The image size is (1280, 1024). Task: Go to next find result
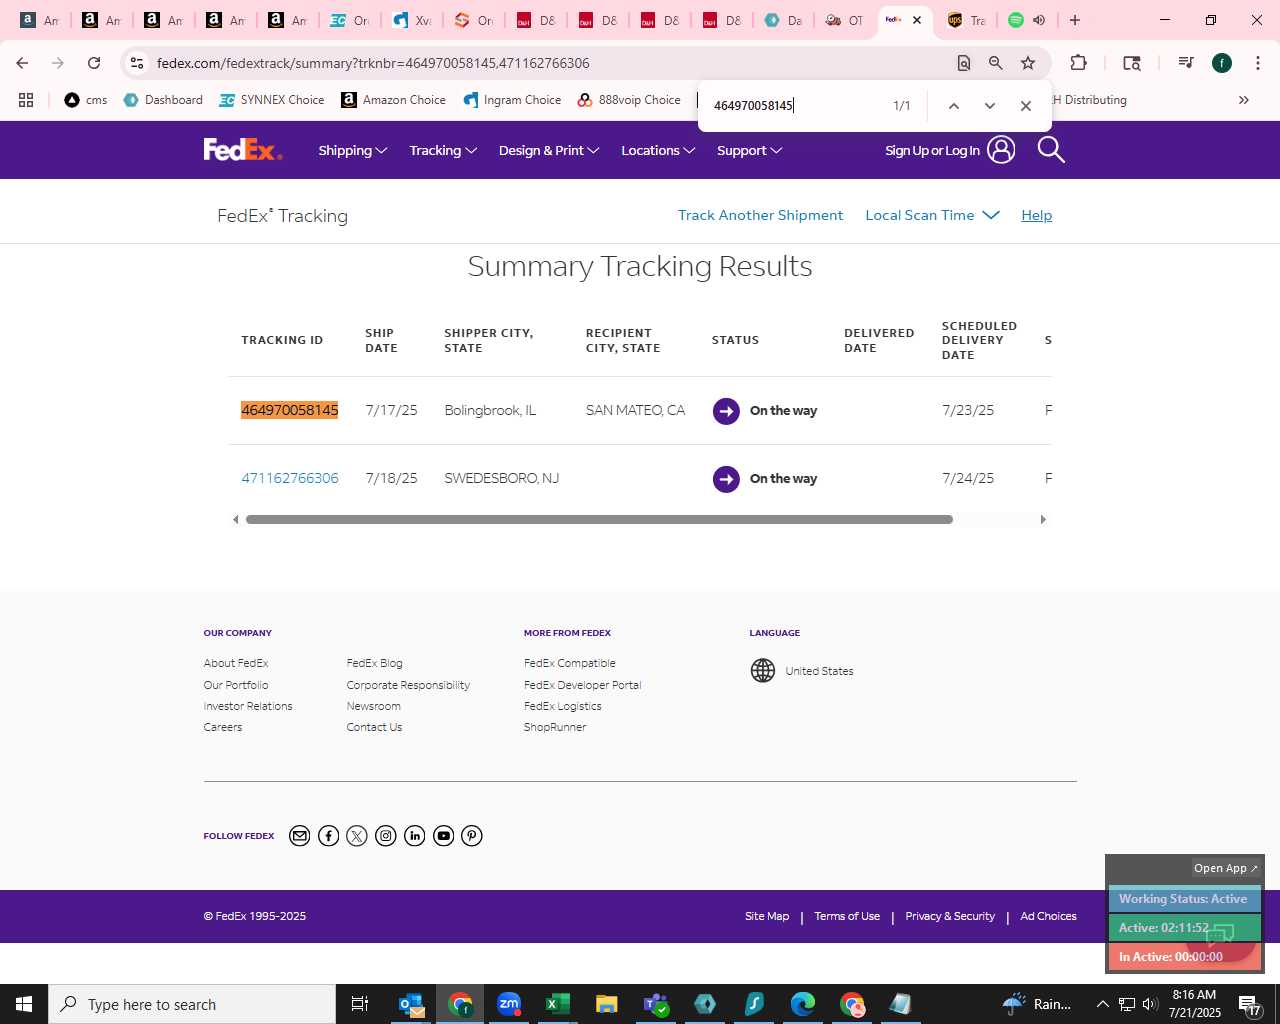[990, 106]
